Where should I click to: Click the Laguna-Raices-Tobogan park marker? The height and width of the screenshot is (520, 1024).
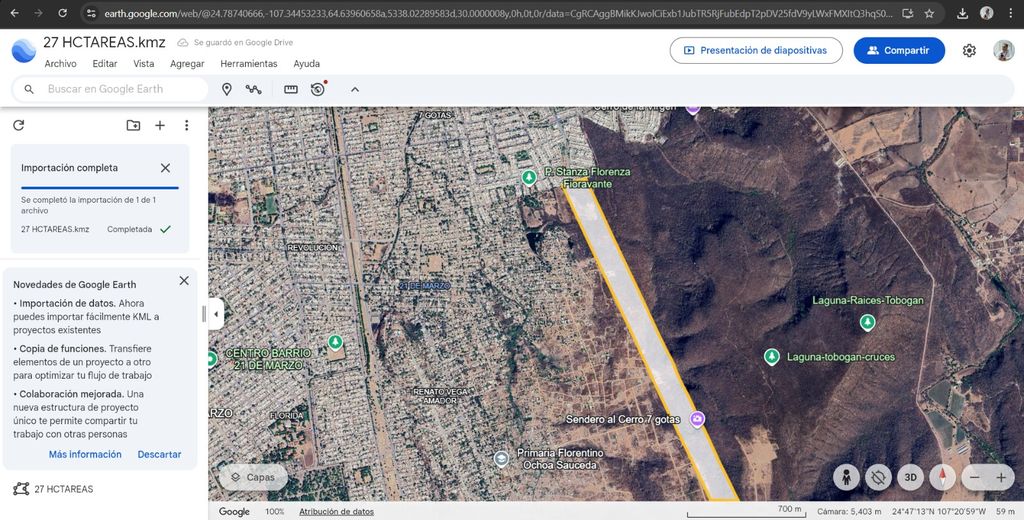tap(867, 322)
